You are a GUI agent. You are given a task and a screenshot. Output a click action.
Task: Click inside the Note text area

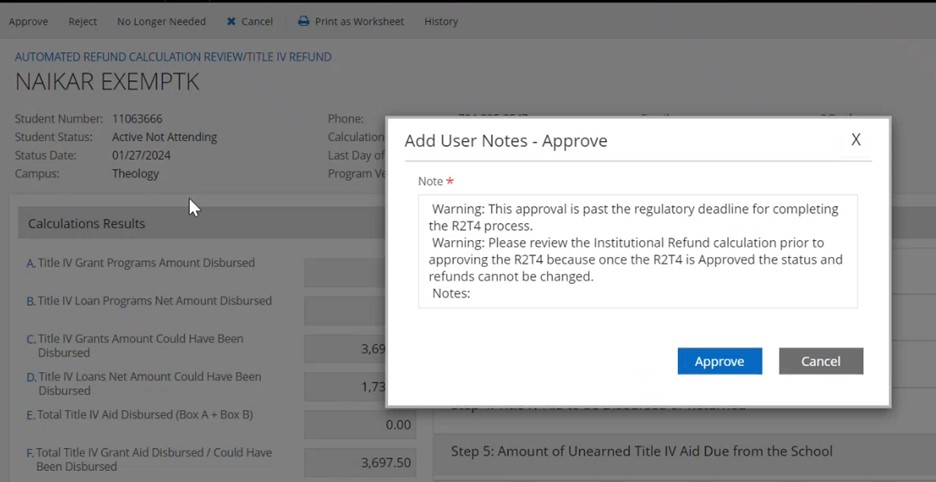[638, 251]
